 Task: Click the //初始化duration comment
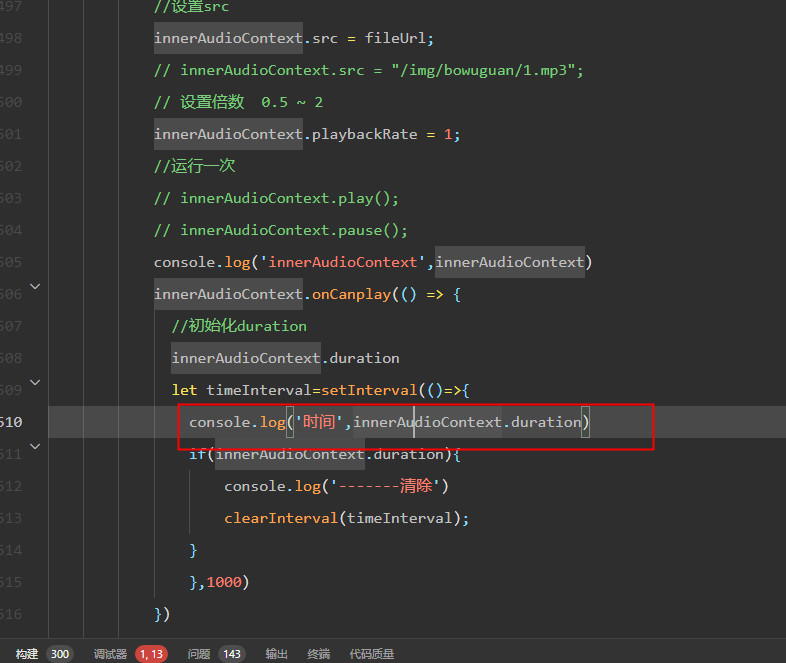click(x=239, y=326)
